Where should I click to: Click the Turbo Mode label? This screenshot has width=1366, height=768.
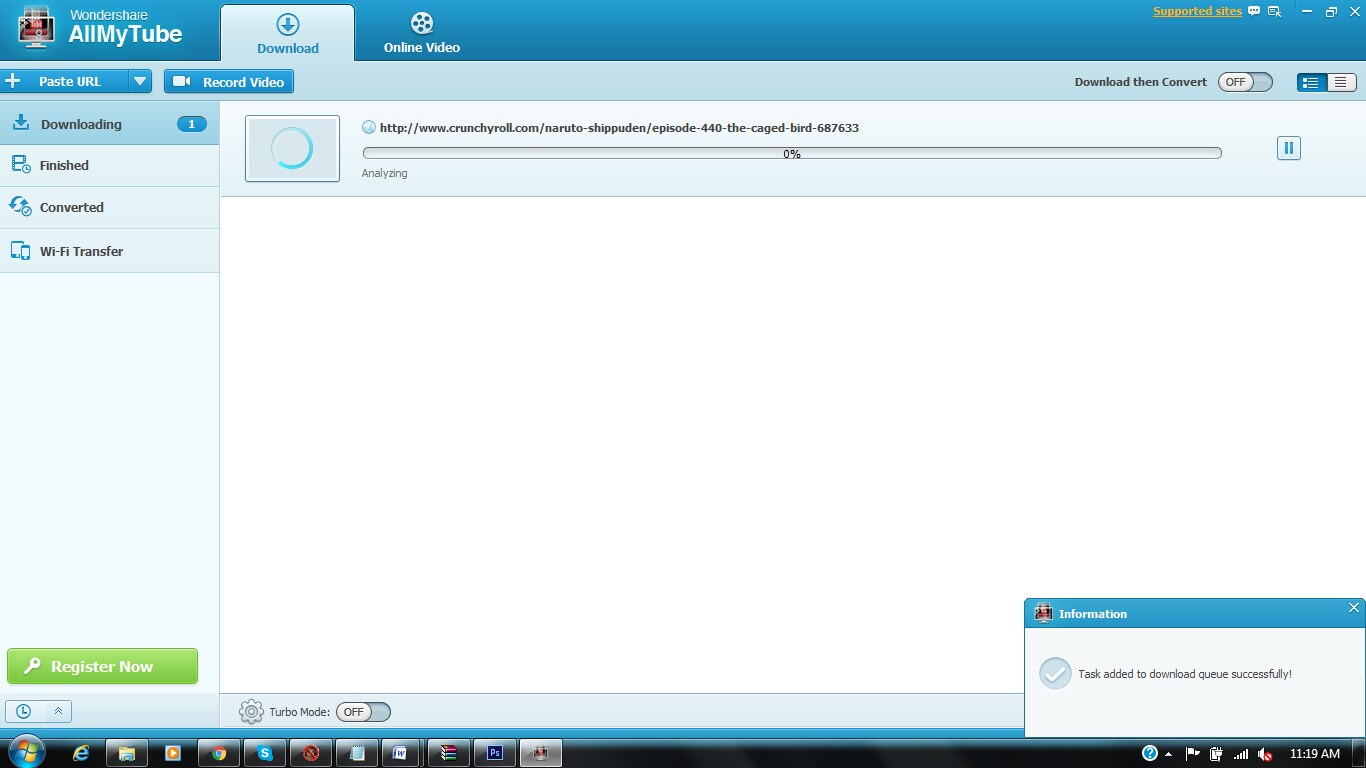point(299,712)
